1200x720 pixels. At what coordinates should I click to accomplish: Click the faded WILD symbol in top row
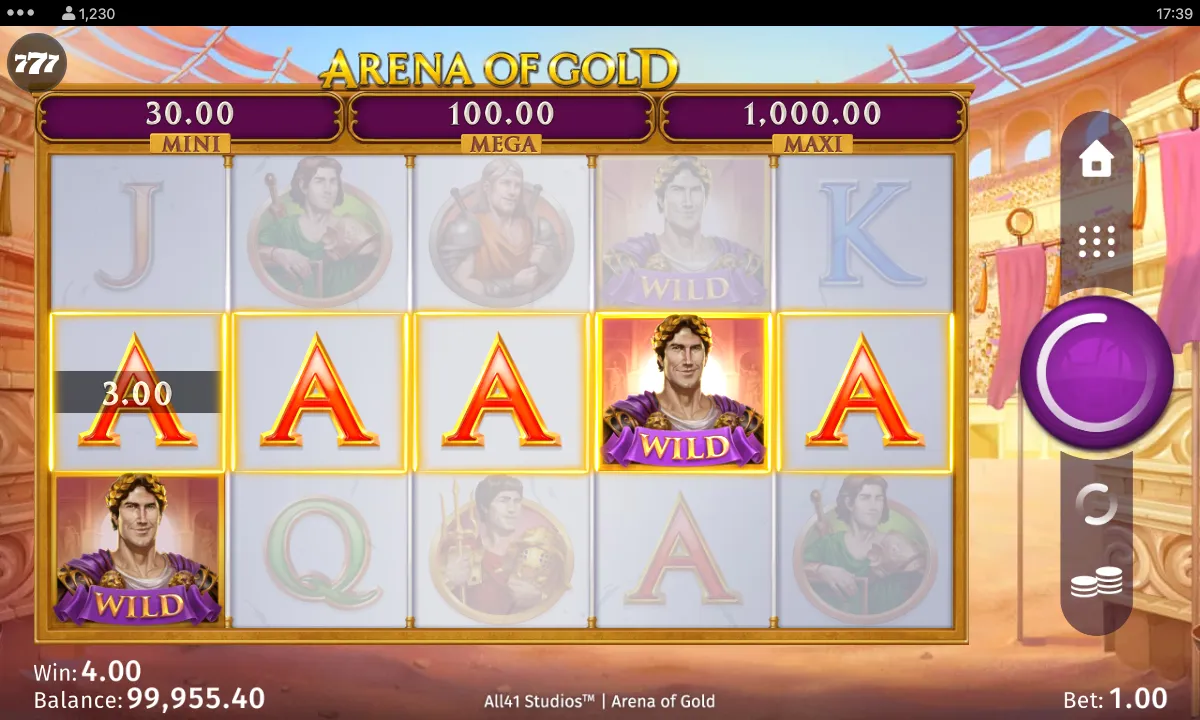[683, 232]
